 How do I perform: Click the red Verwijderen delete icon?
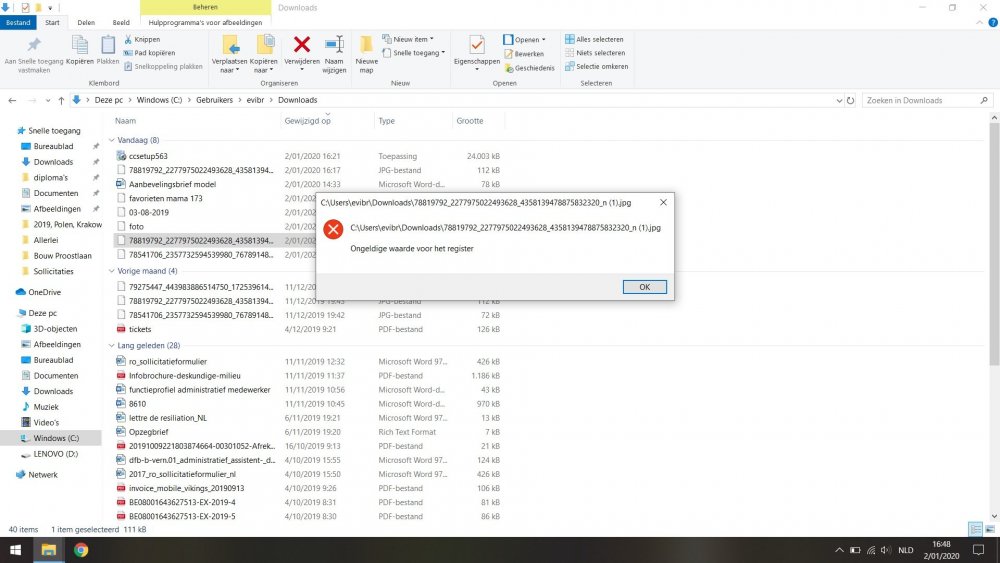(x=302, y=45)
